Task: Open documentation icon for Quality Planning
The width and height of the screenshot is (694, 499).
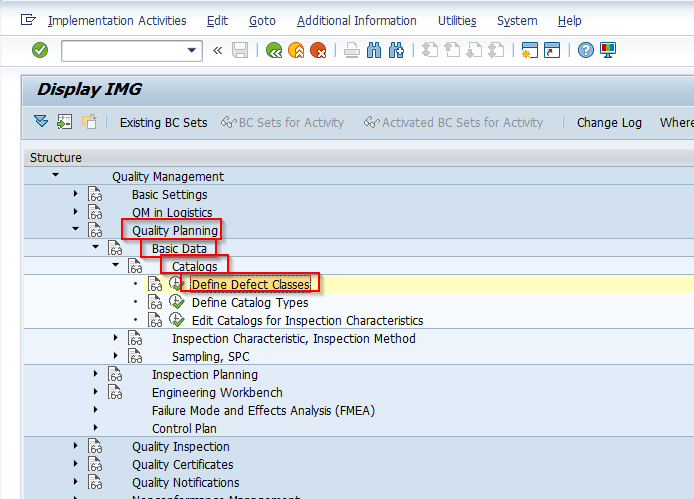Action: (95, 230)
